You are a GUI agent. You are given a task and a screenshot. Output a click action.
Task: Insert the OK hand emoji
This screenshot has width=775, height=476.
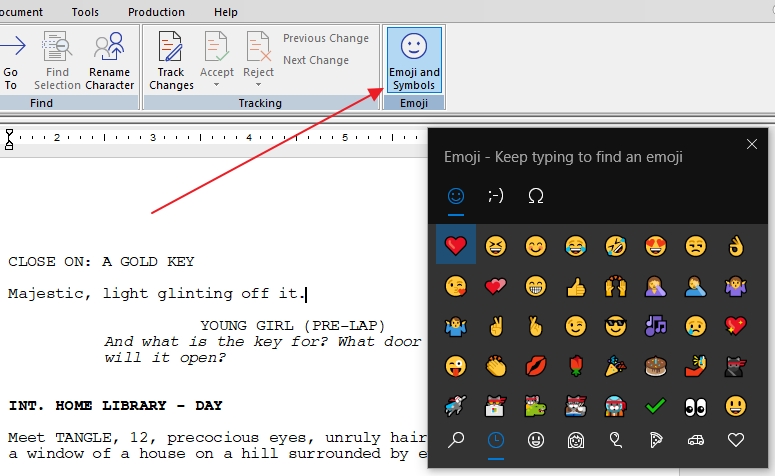tap(736, 246)
